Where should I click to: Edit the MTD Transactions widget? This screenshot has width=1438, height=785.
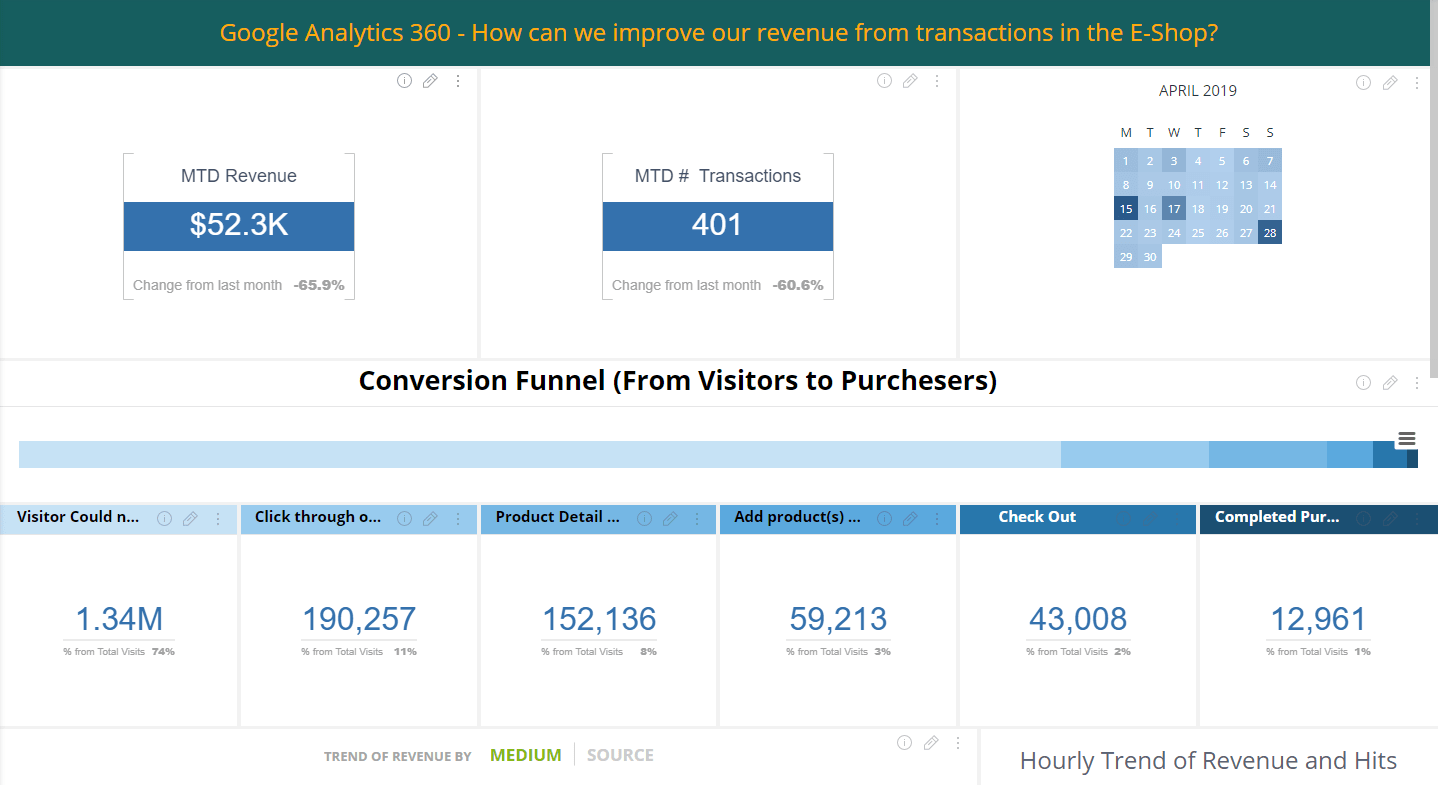point(910,81)
